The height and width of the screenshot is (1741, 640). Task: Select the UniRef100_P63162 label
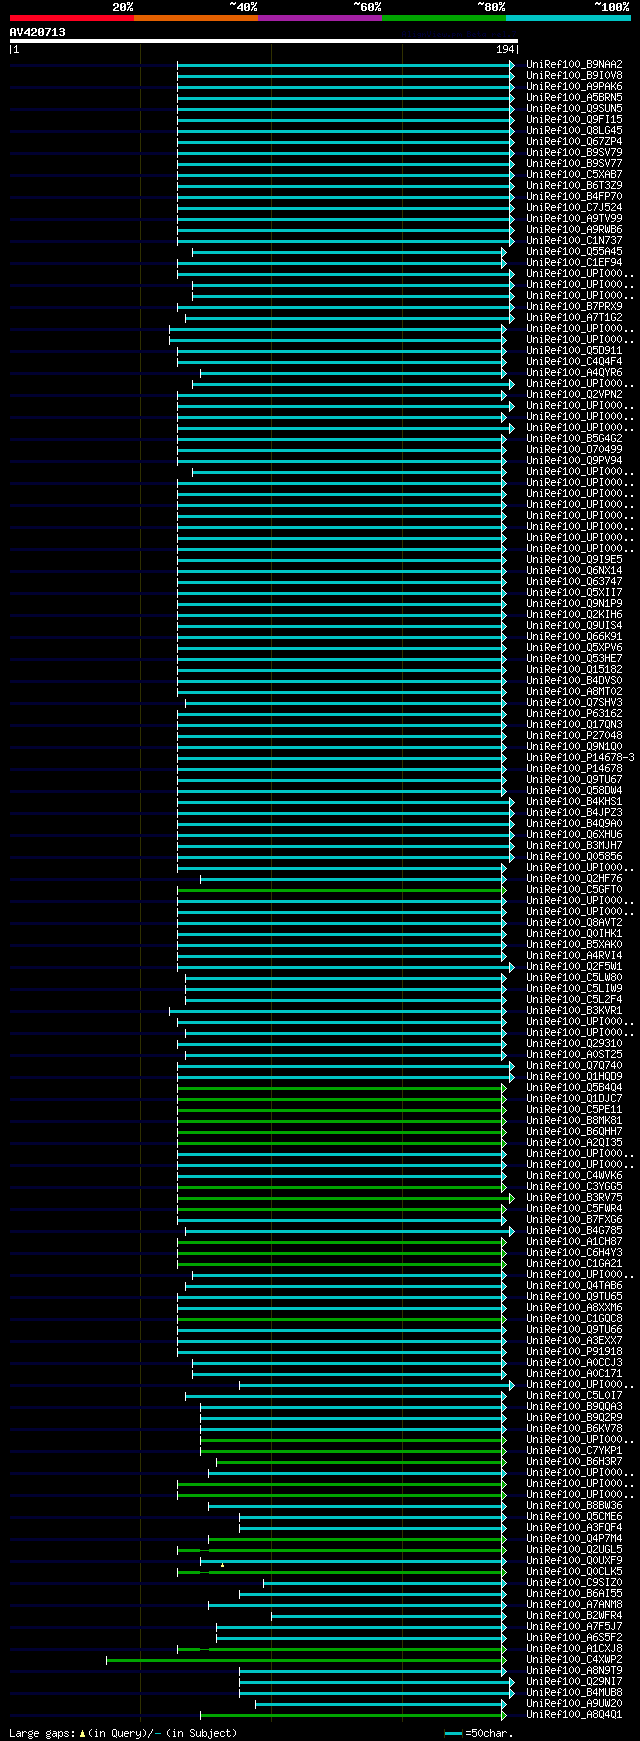pyautogui.click(x=574, y=713)
